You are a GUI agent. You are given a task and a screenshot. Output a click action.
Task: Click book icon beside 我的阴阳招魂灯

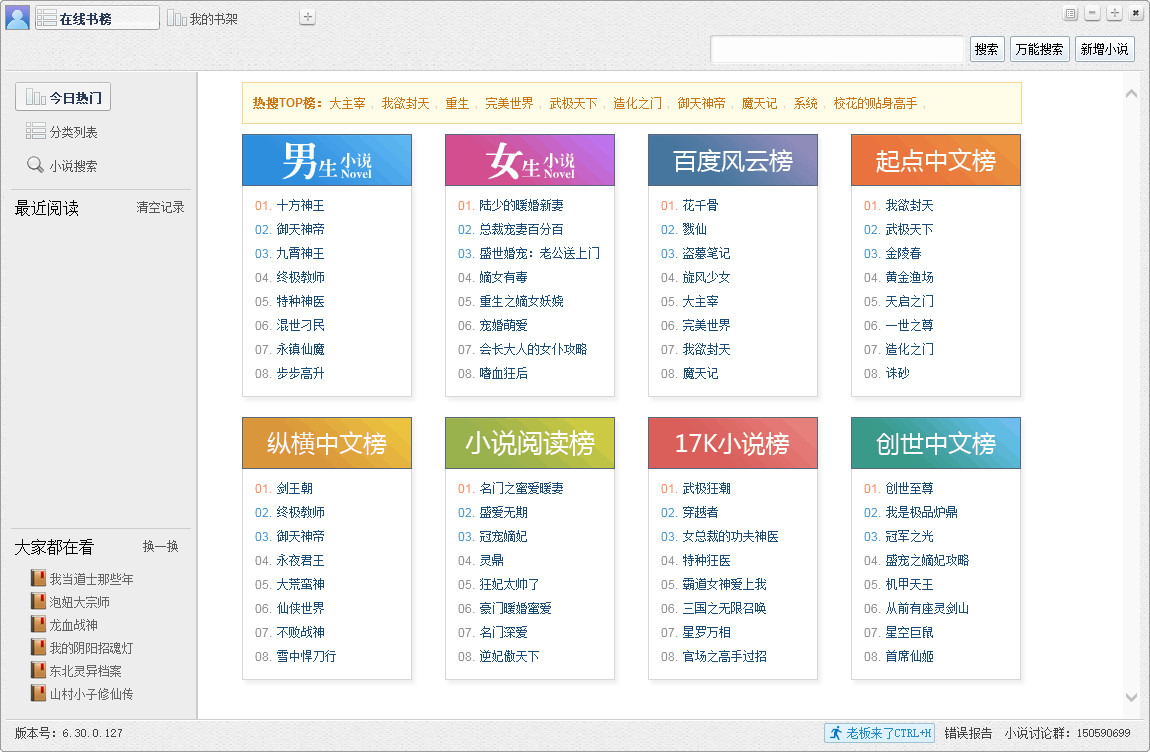[x=38, y=647]
